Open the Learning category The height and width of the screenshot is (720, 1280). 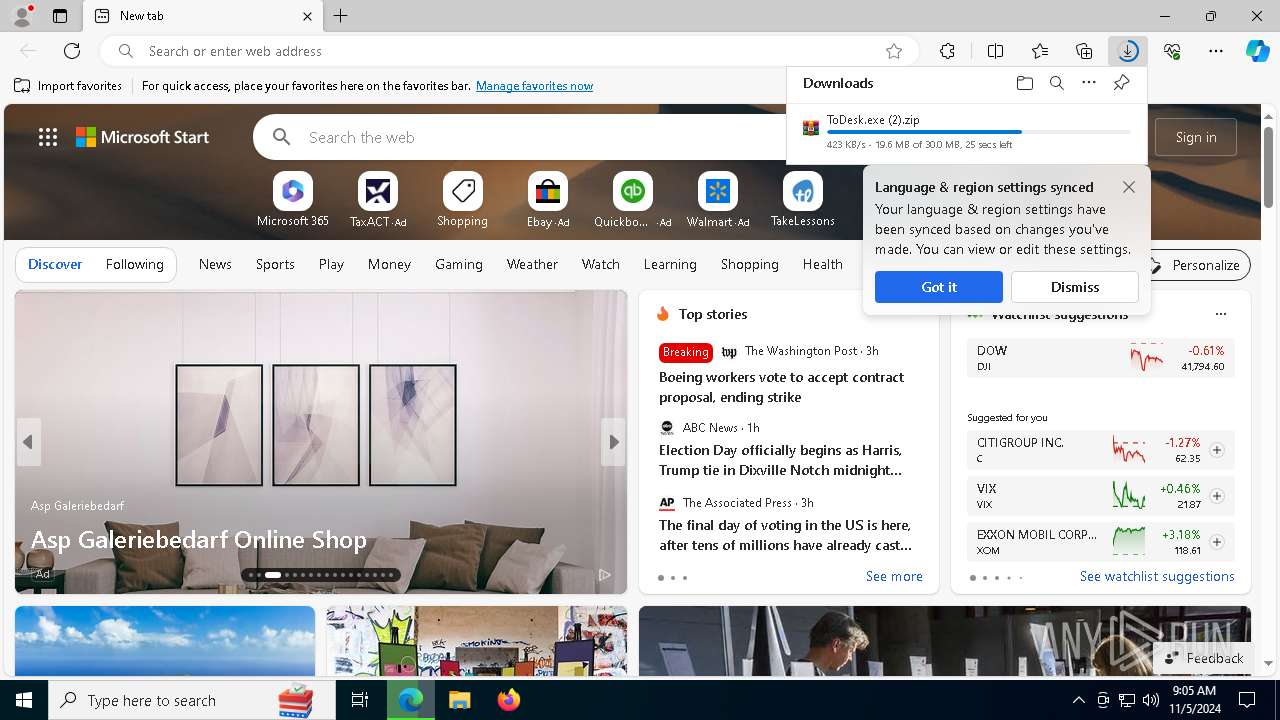pos(670,264)
